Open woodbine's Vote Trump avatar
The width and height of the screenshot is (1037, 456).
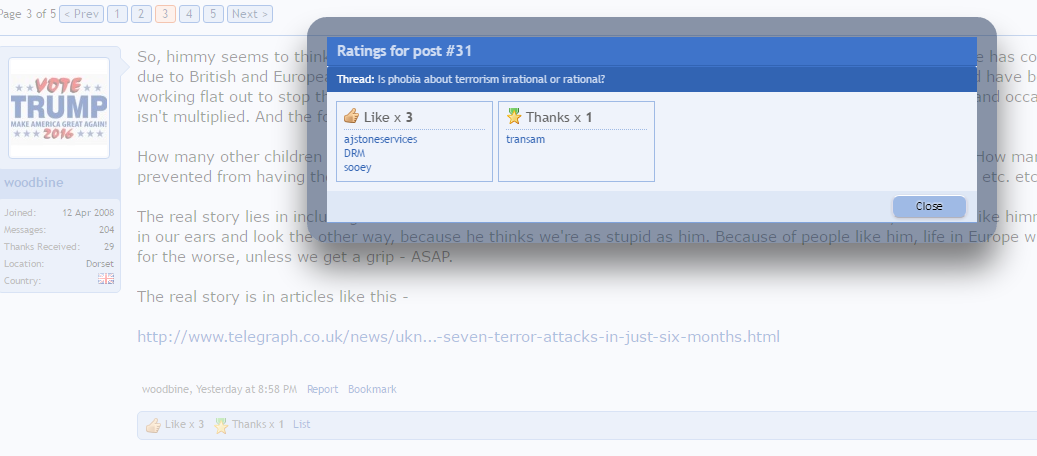pyautogui.click(x=59, y=108)
